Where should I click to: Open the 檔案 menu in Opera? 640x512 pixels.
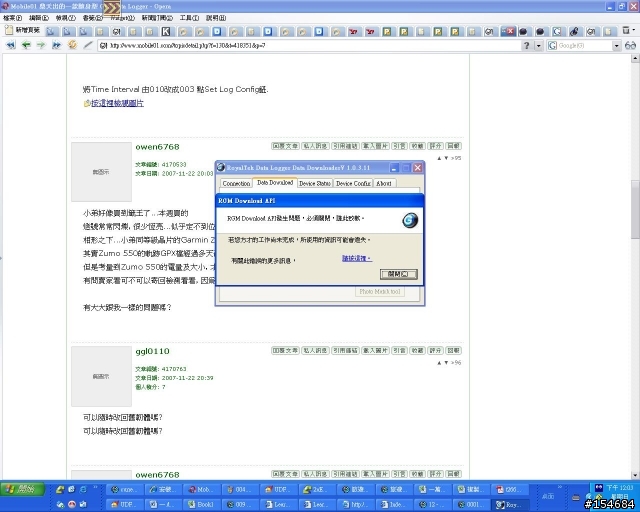coord(12,18)
